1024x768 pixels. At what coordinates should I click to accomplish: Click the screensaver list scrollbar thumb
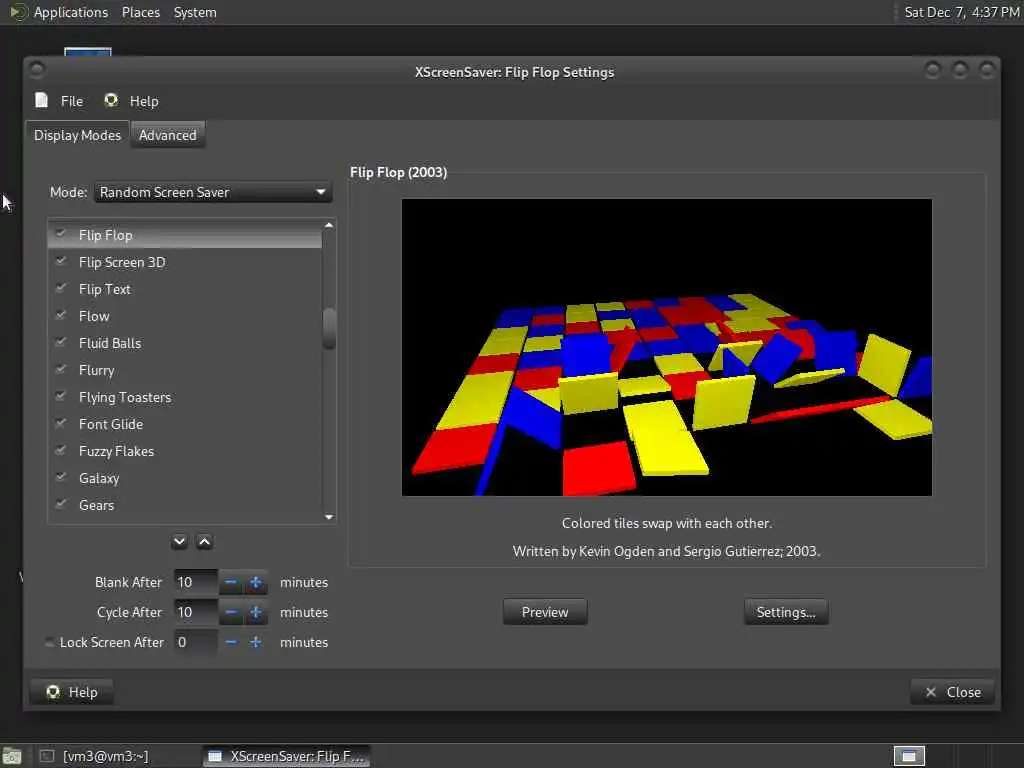[x=329, y=328]
